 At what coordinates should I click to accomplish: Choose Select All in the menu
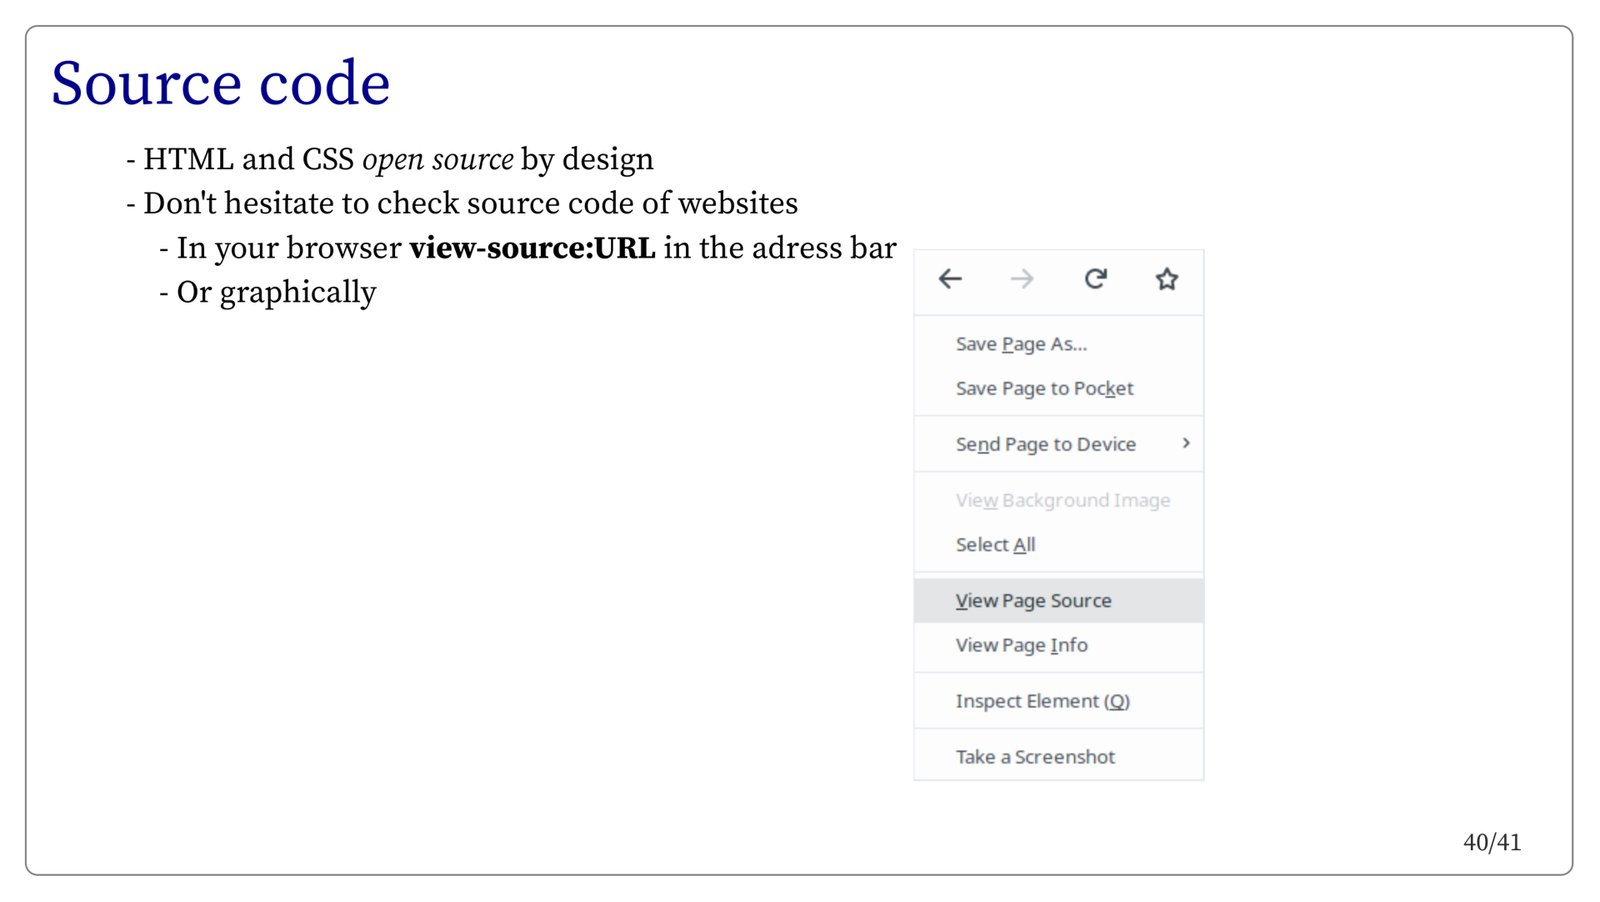point(995,545)
